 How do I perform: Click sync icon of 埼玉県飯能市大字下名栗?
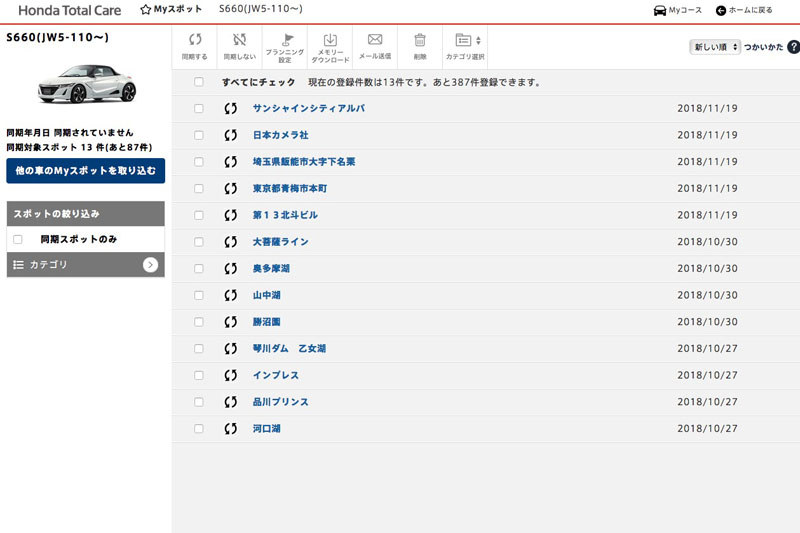(x=231, y=162)
